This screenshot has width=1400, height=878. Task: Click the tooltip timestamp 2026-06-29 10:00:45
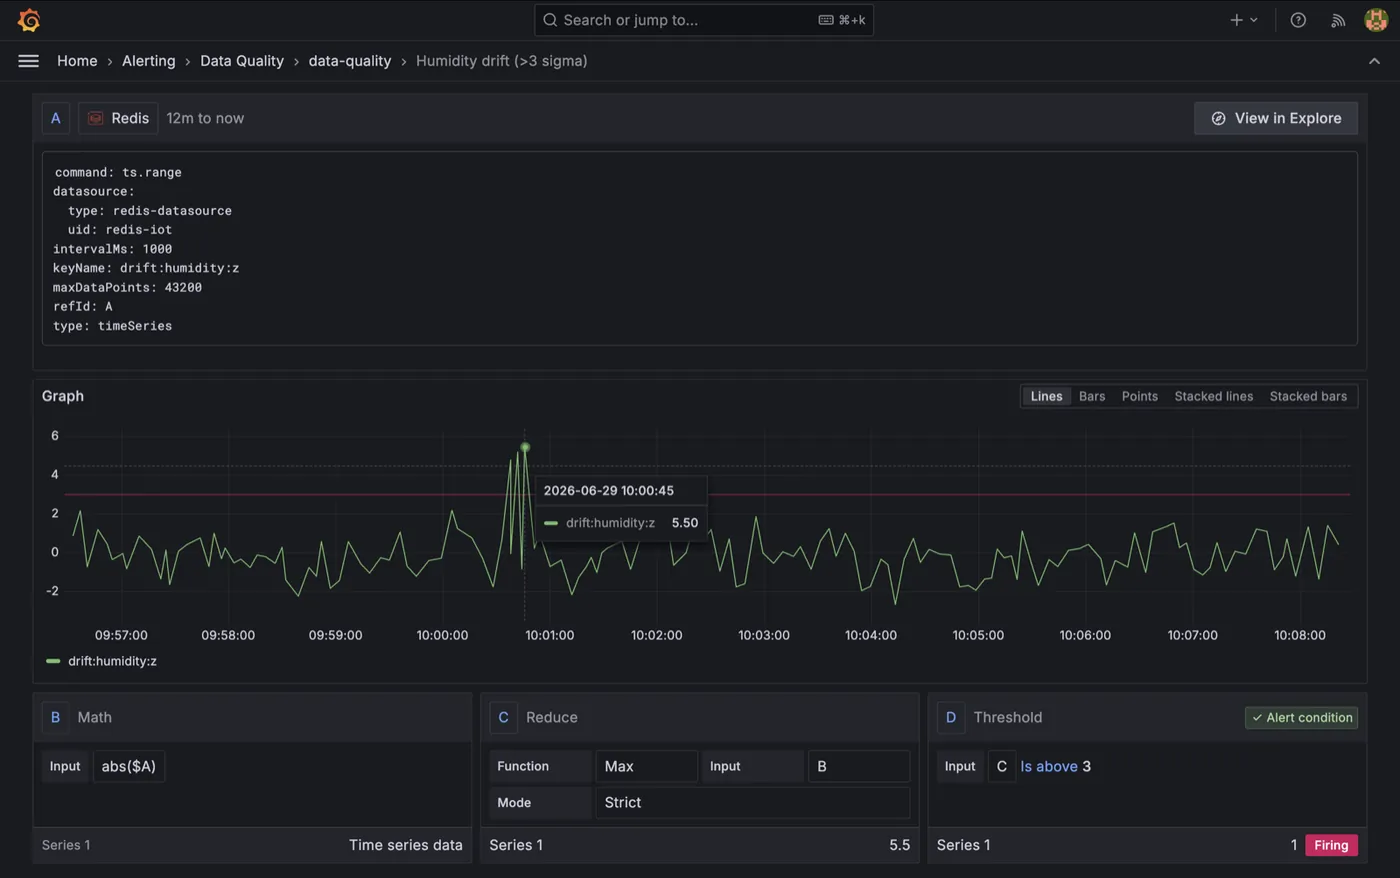[608, 490]
